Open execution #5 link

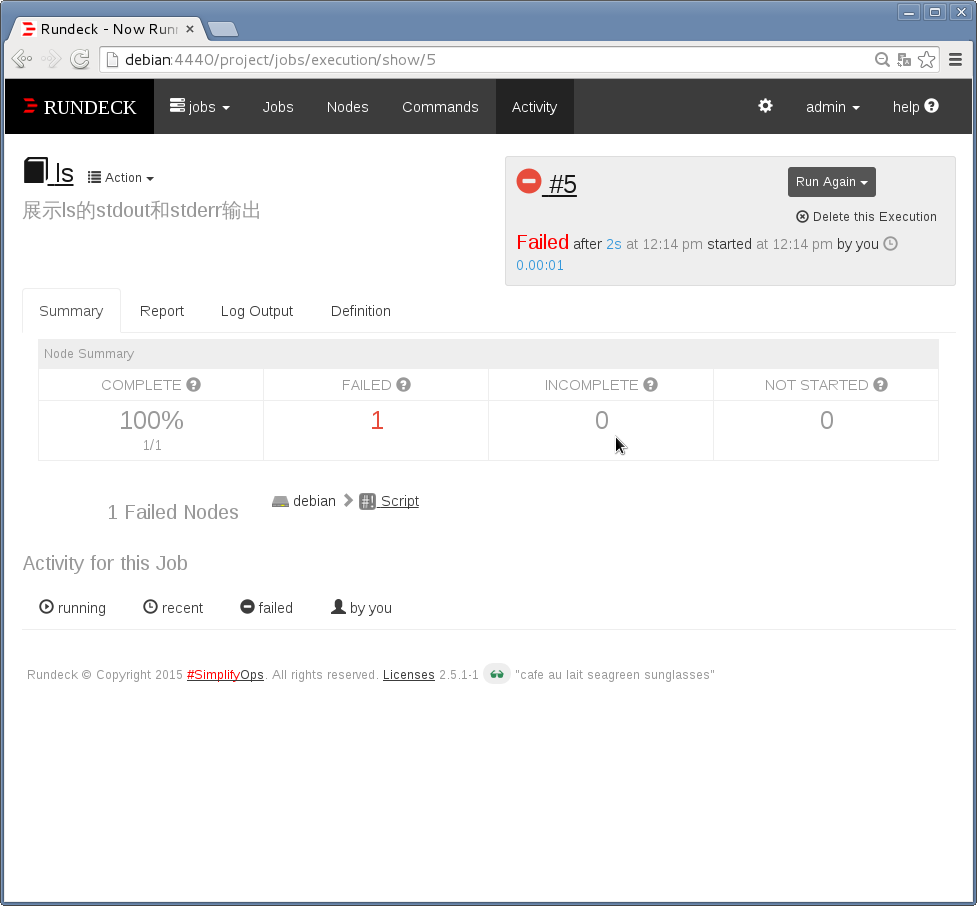563,184
